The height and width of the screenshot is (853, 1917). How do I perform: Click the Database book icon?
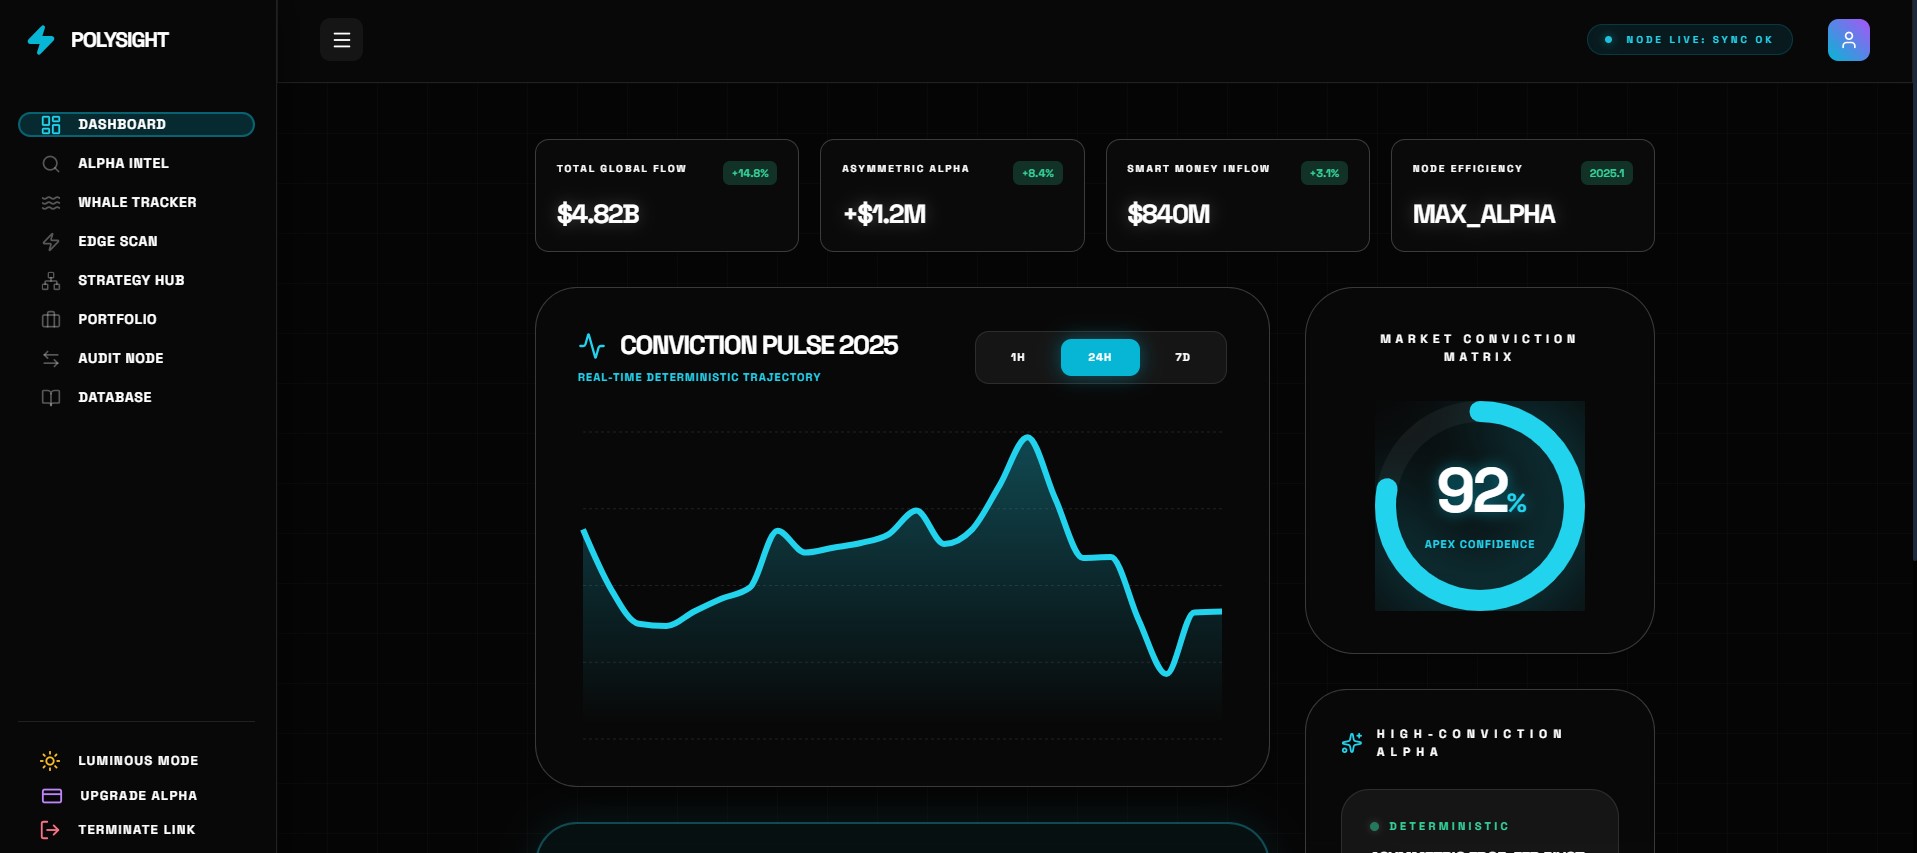pyautogui.click(x=51, y=398)
